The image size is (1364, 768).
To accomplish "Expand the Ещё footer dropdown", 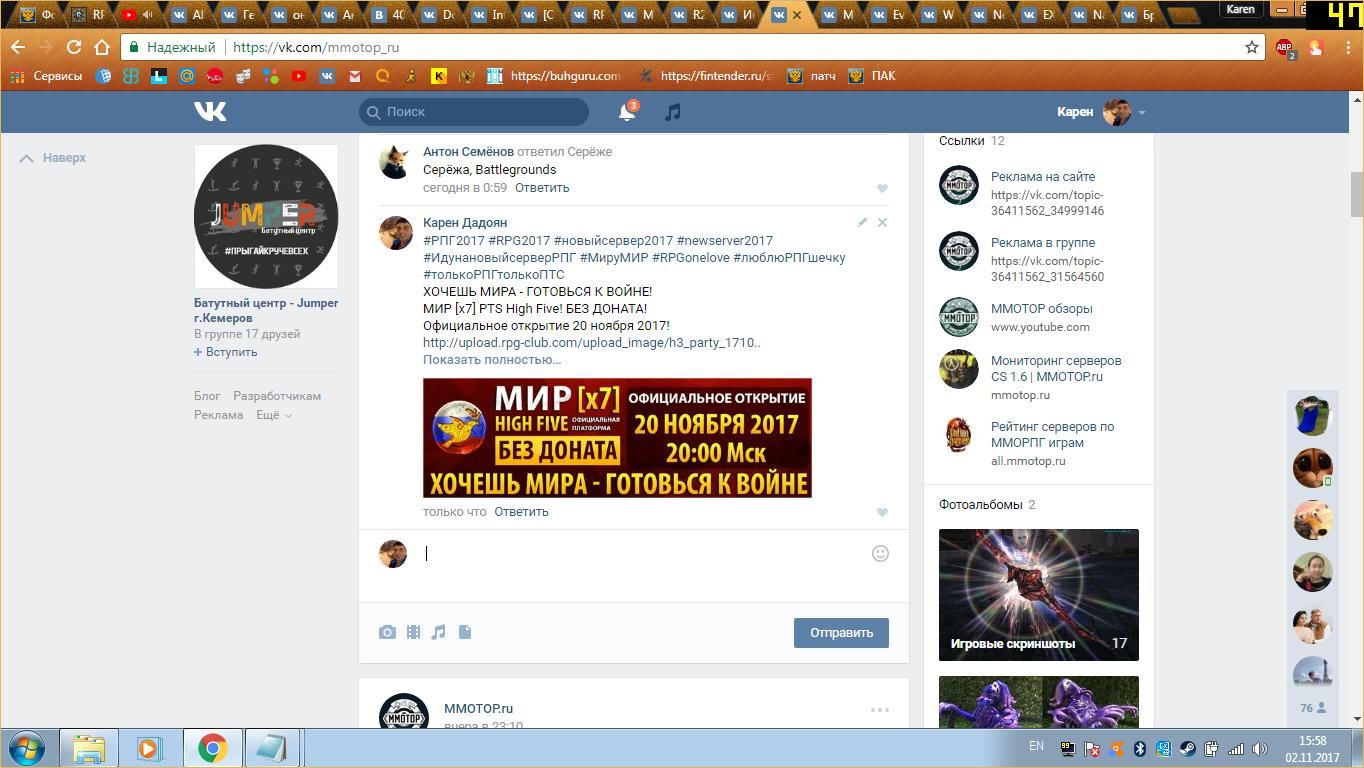I will click(x=273, y=415).
